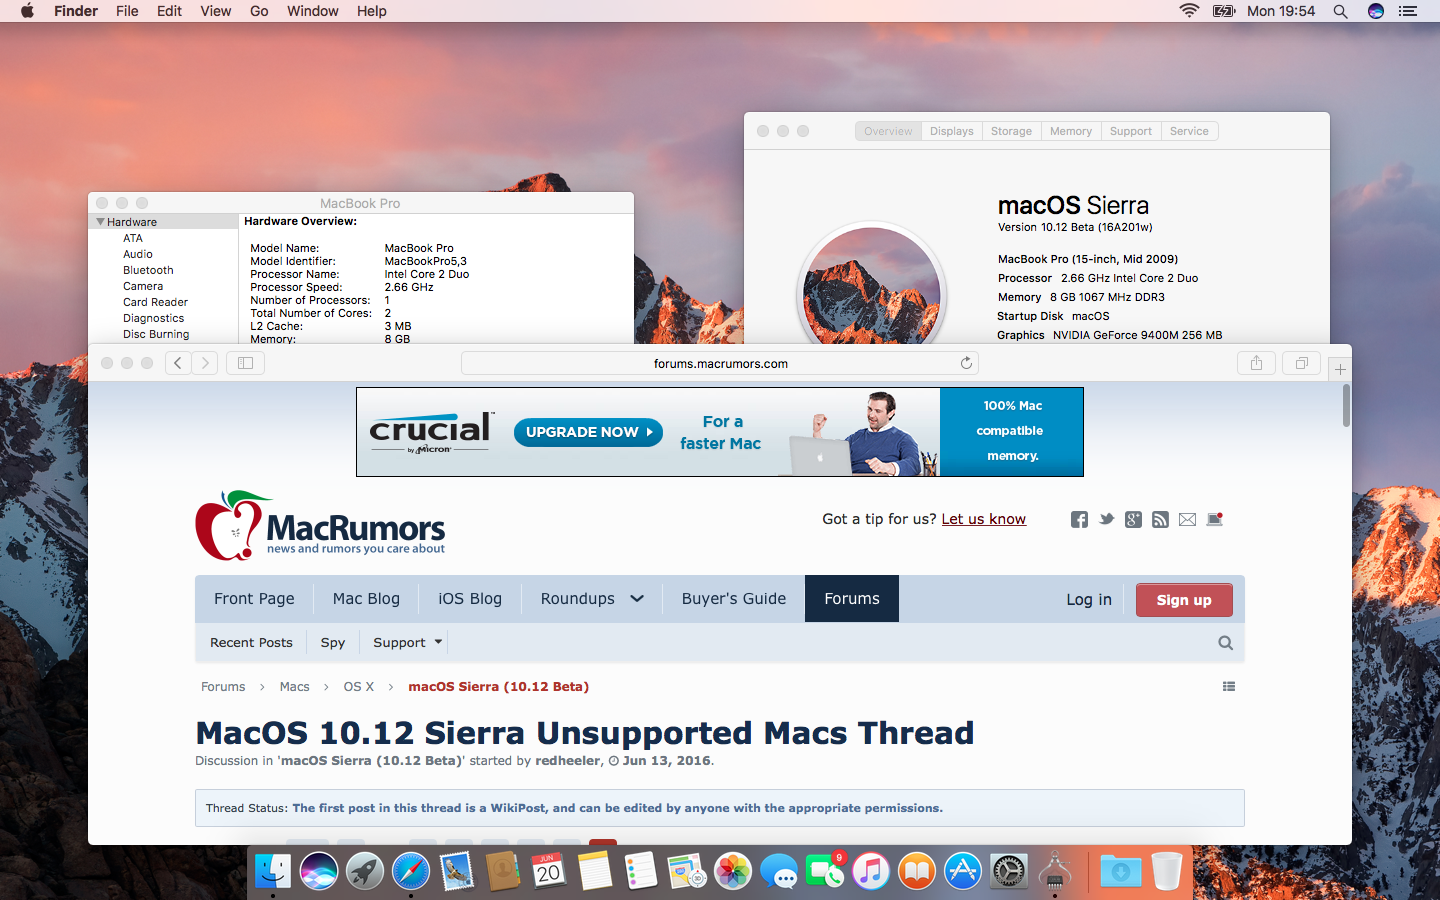The height and width of the screenshot is (900, 1440).
Task: Go forward in Safari
Action: [x=205, y=363]
